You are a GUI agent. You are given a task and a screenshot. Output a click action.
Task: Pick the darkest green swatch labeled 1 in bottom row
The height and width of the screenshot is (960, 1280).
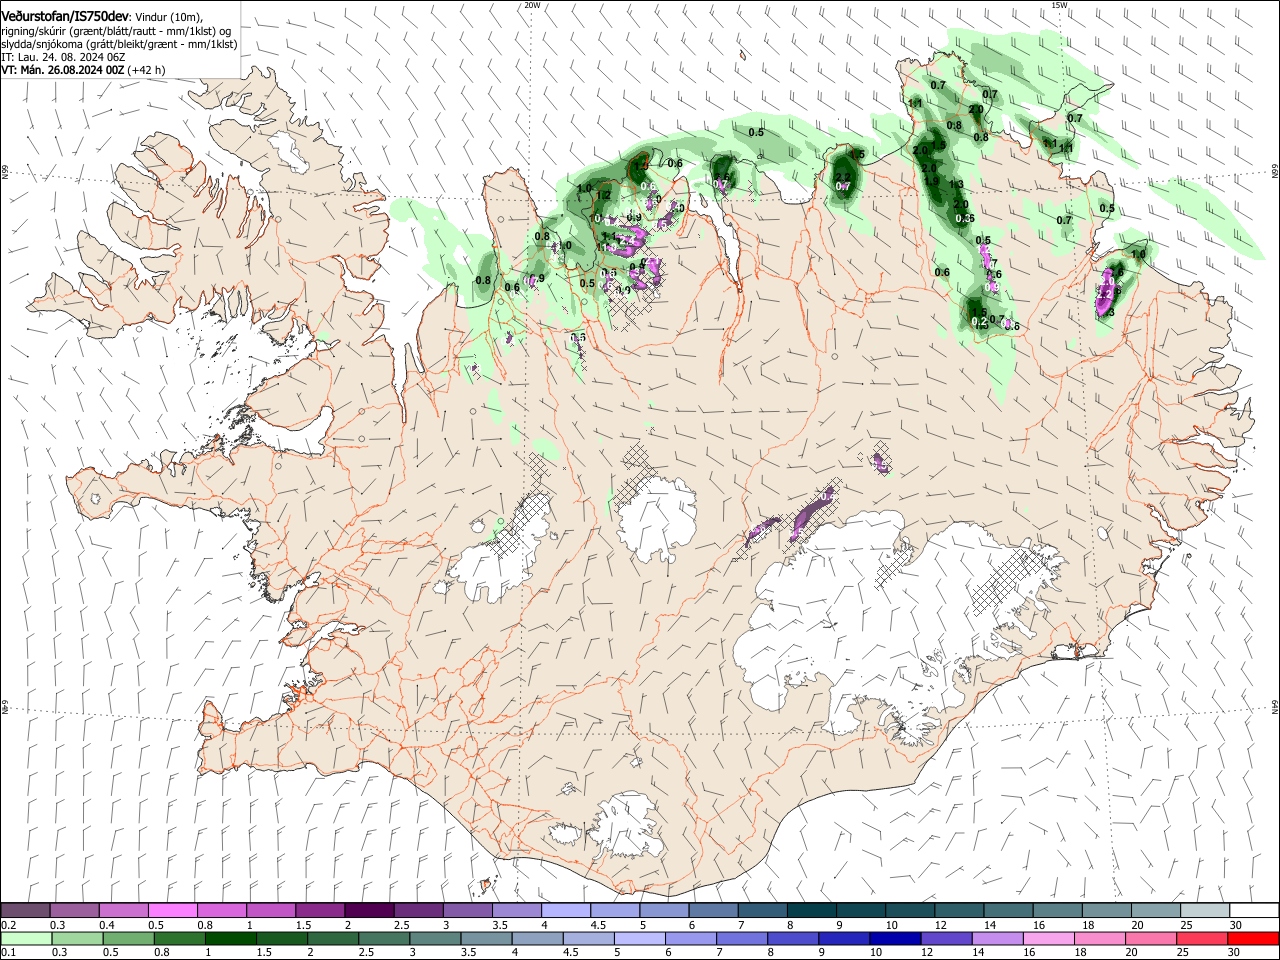pos(231,938)
